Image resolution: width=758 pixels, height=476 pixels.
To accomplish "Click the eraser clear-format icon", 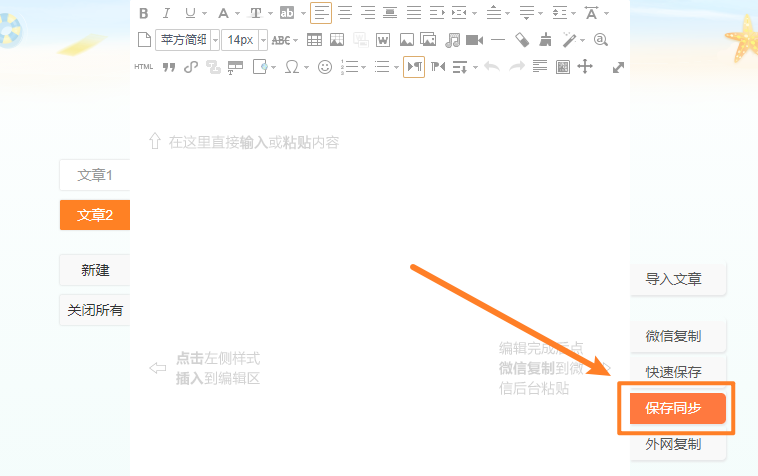I will click(522, 40).
